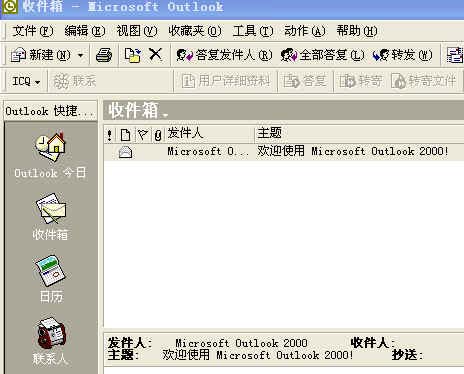Image resolution: width=464 pixels, height=374 pixels.
Task: Sort by the importance column header
Action: (109, 135)
